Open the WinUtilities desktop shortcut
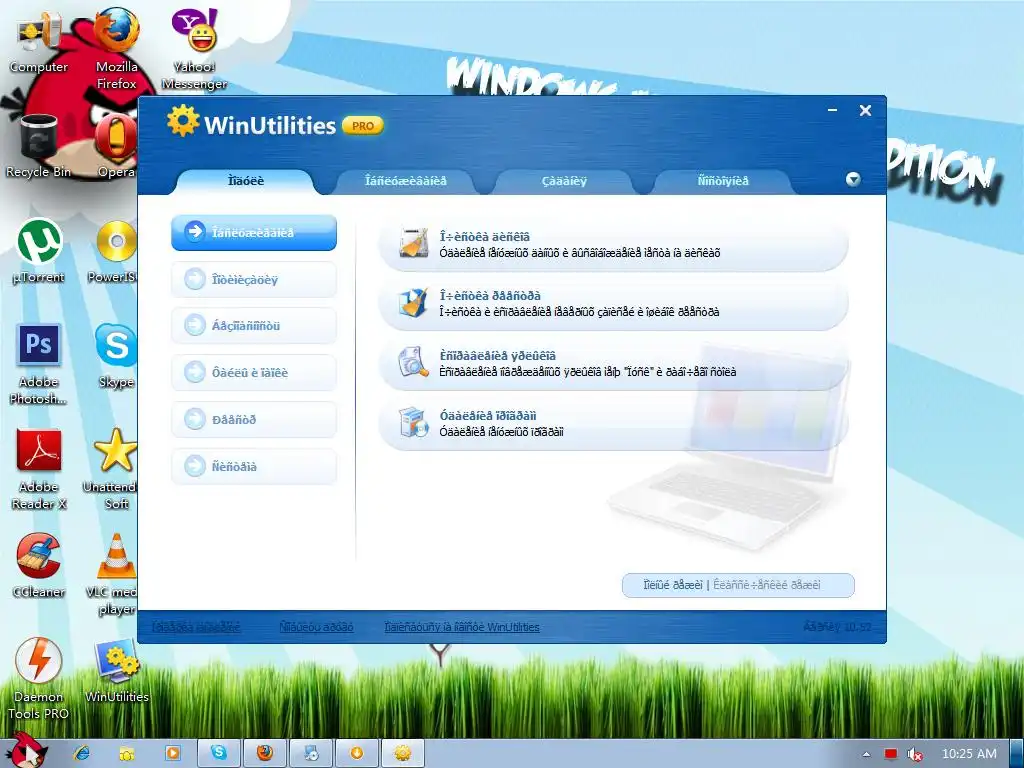Screen dimensions: 1024x768 point(116,671)
